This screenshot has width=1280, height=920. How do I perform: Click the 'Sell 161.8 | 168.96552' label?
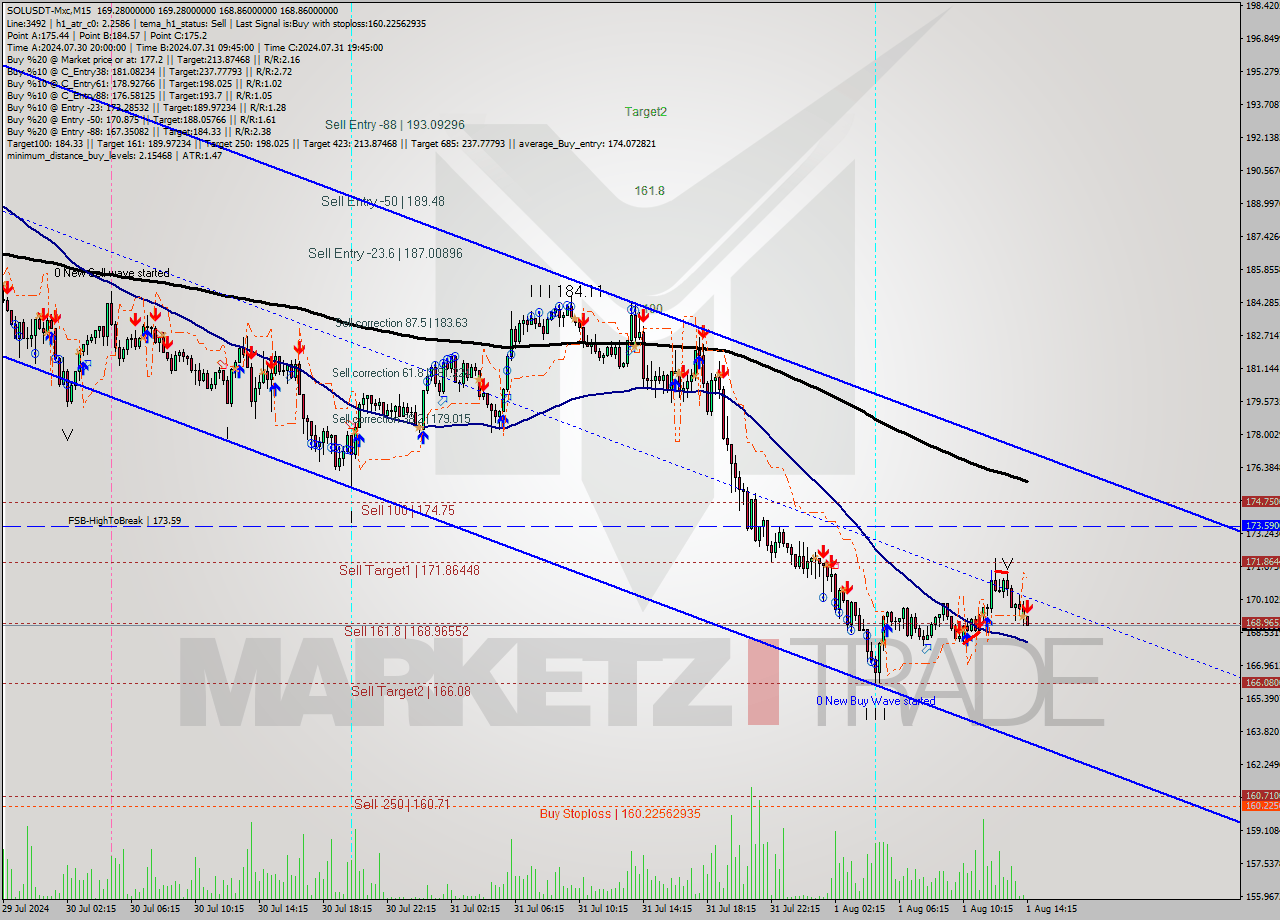(x=406, y=631)
